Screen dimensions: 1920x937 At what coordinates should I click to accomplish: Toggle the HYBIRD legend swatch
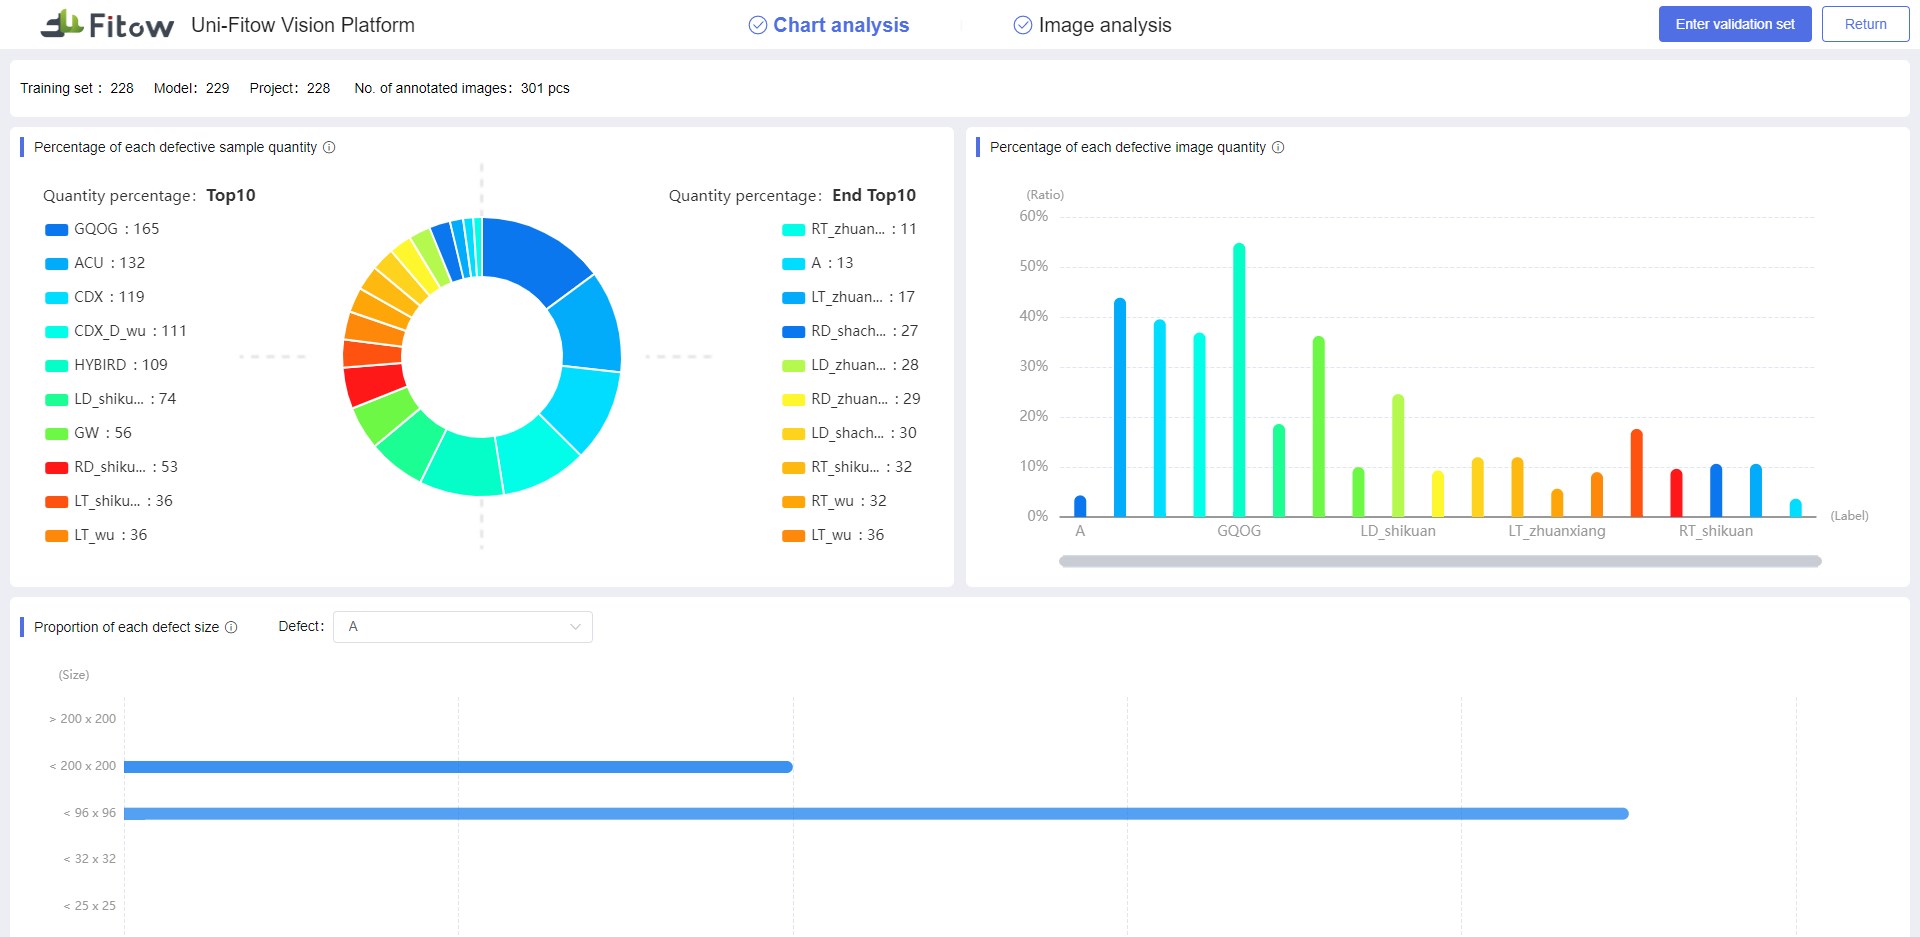pyautogui.click(x=56, y=366)
